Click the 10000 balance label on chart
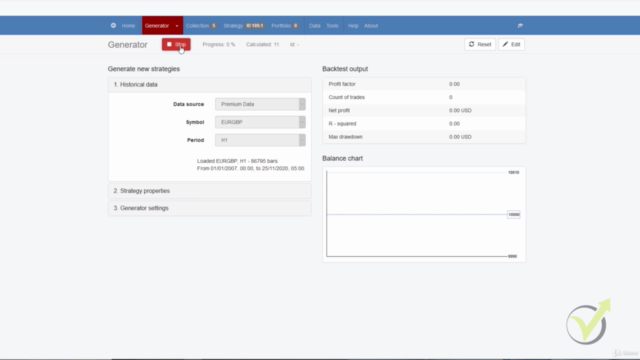The width and height of the screenshot is (640, 360). click(513, 214)
